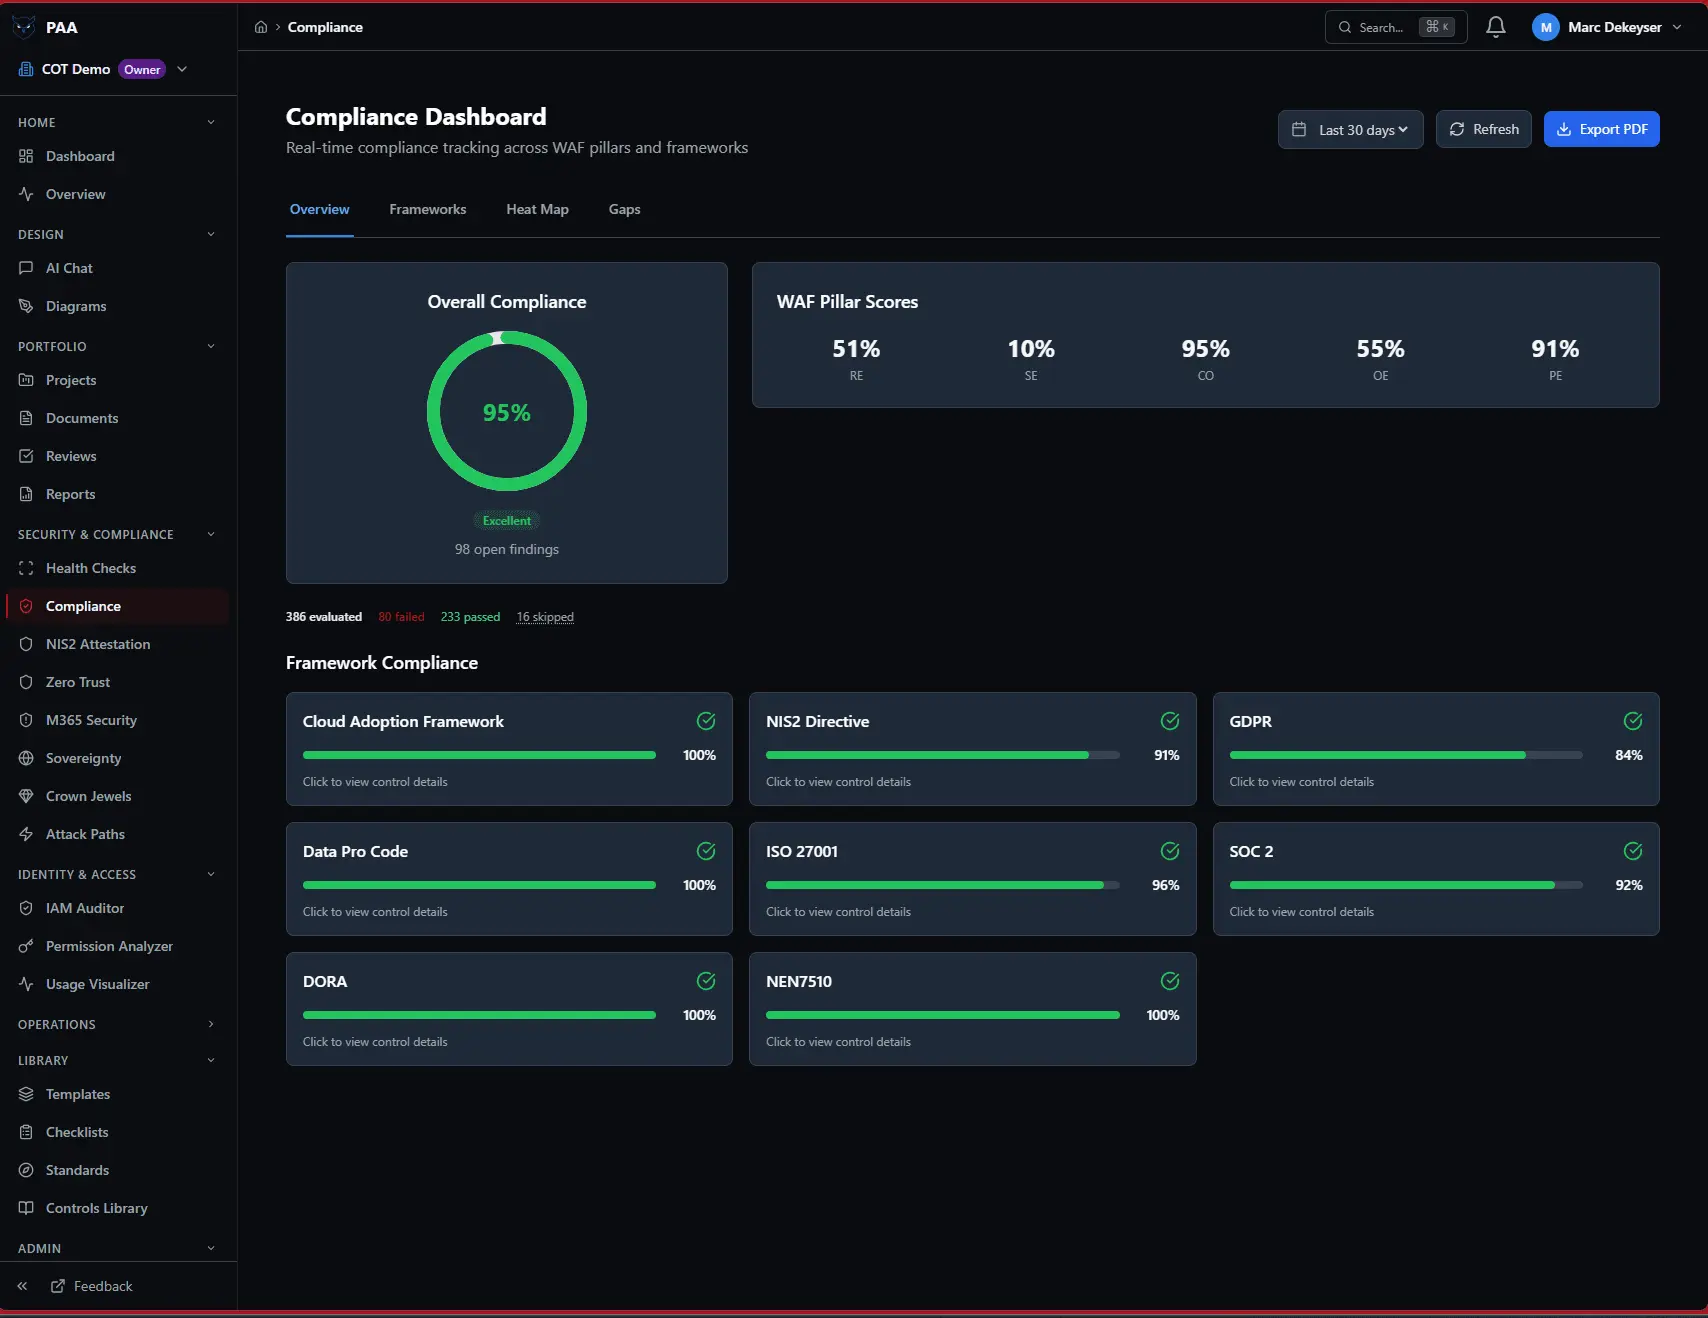Open the home breadcrumb icon

(261, 27)
